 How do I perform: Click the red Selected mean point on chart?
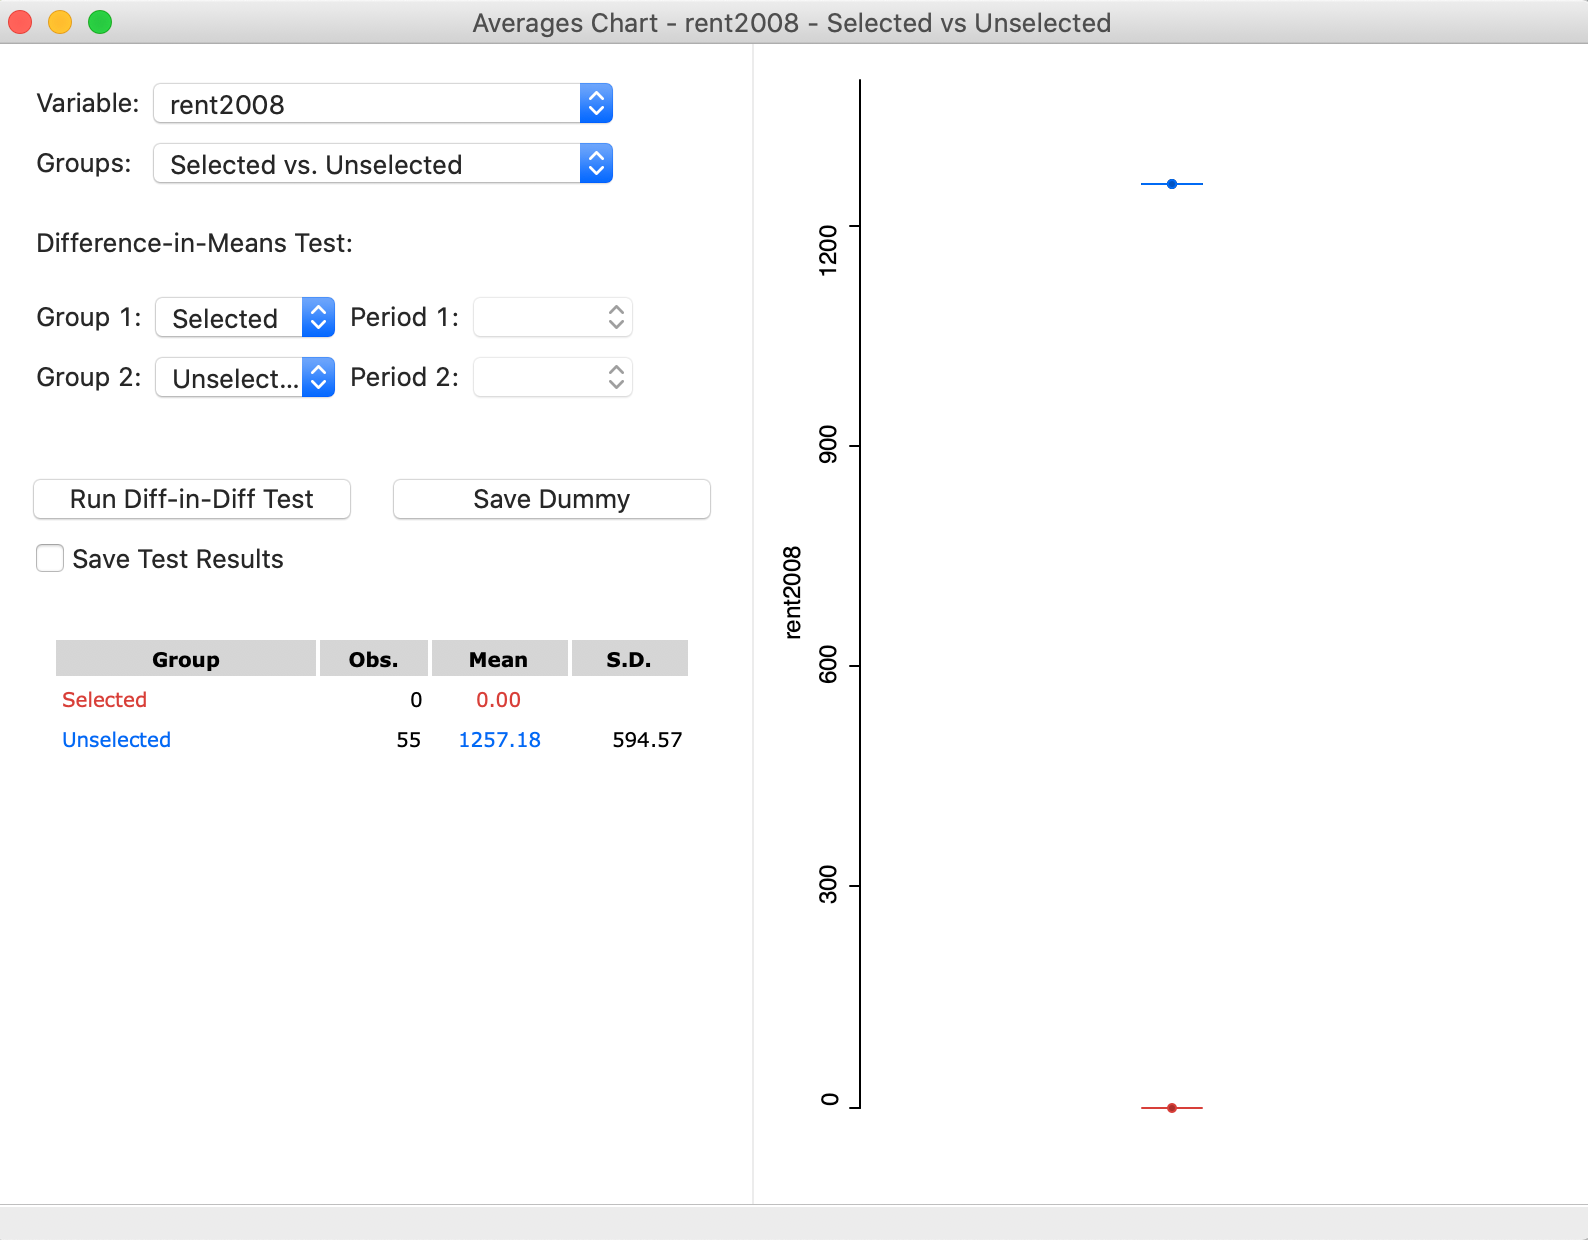[1172, 1108]
